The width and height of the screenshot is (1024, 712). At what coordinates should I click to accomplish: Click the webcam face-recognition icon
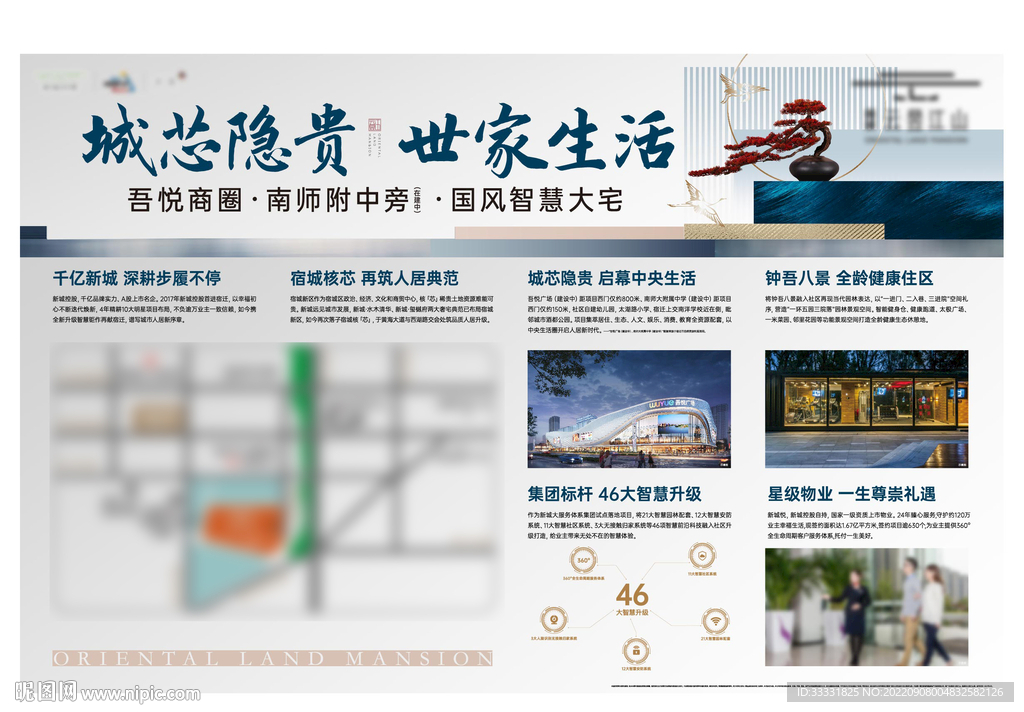[x=554, y=619]
